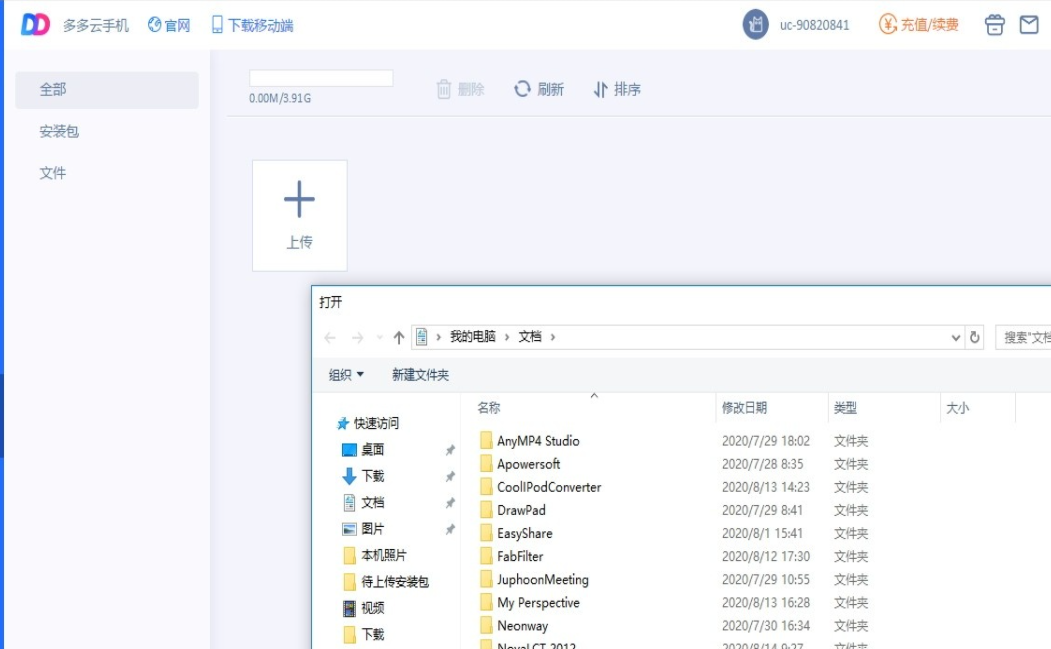This screenshot has width=1051, height=649.
Task: Select the FabFilter folder
Action: pyautogui.click(x=519, y=556)
